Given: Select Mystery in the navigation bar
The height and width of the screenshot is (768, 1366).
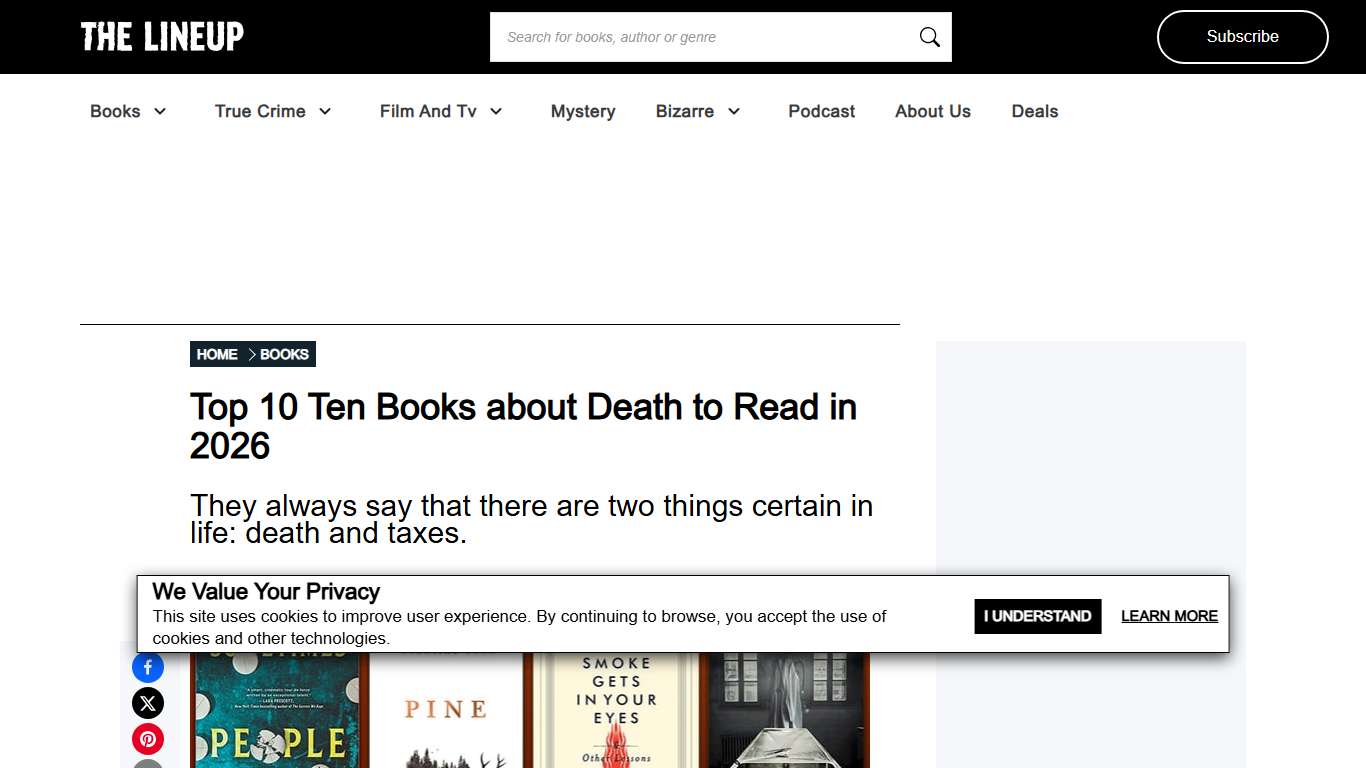Looking at the screenshot, I should point(583,111).
